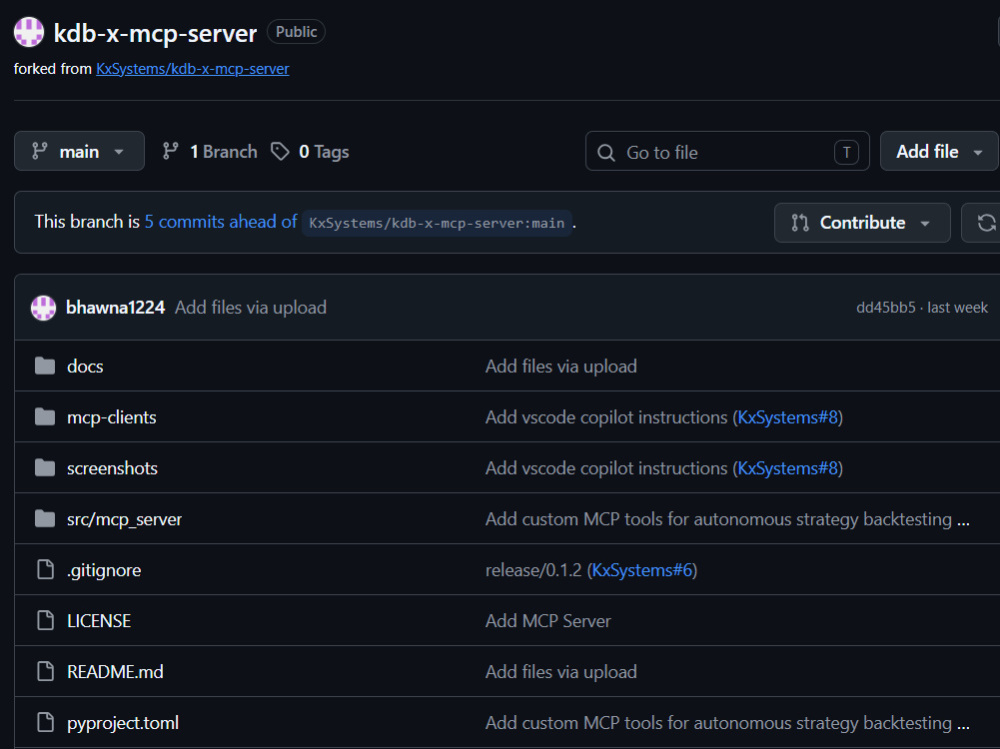Open the KxSystems#6 link in .gitignore row
This screenshot has width=1000, height=749.
(642, 570)
